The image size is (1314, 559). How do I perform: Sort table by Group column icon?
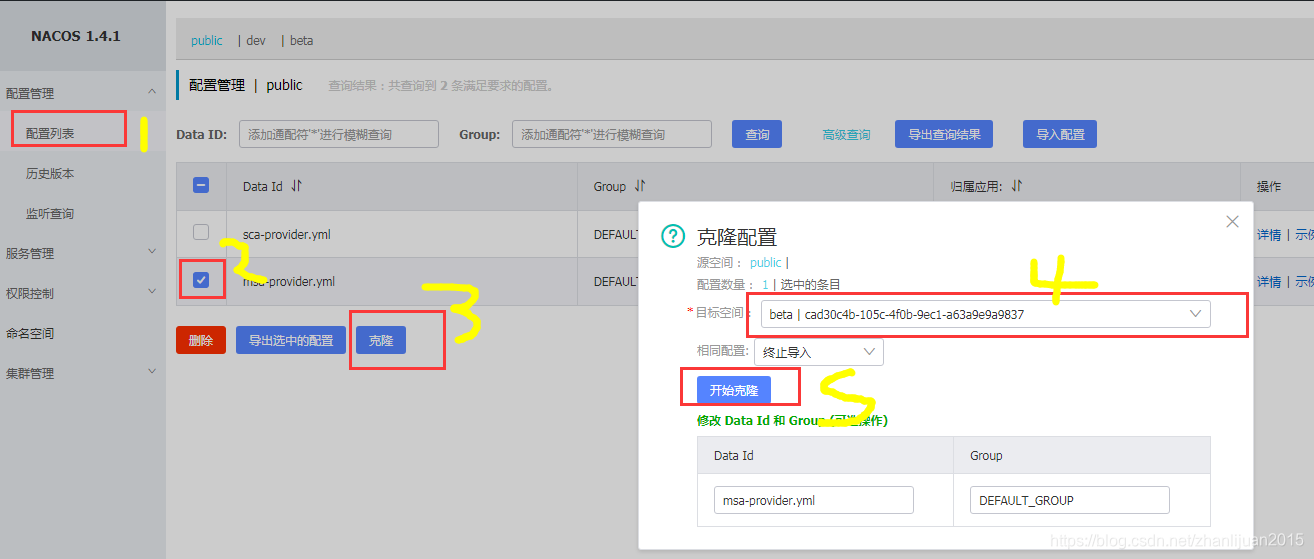point(640,186)
